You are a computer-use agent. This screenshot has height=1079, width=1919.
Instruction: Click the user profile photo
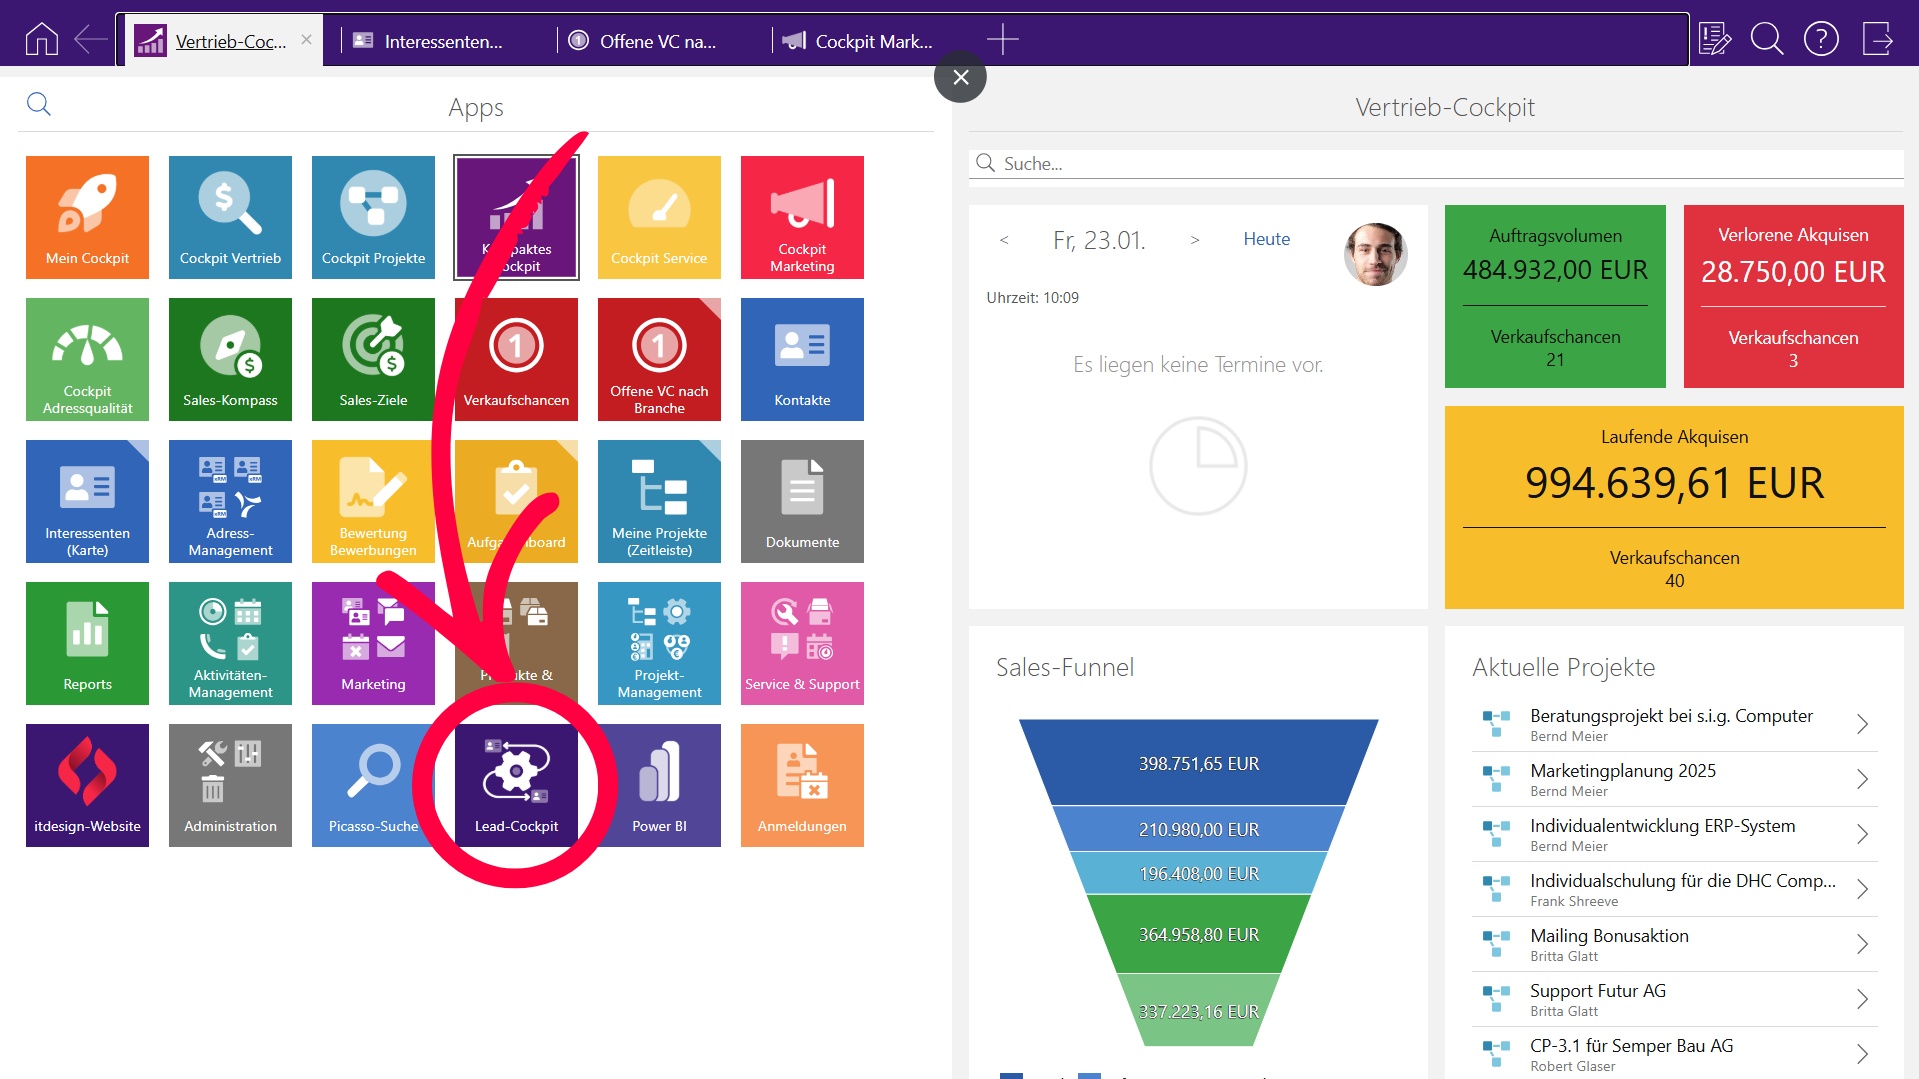[x=1375, y=254]
